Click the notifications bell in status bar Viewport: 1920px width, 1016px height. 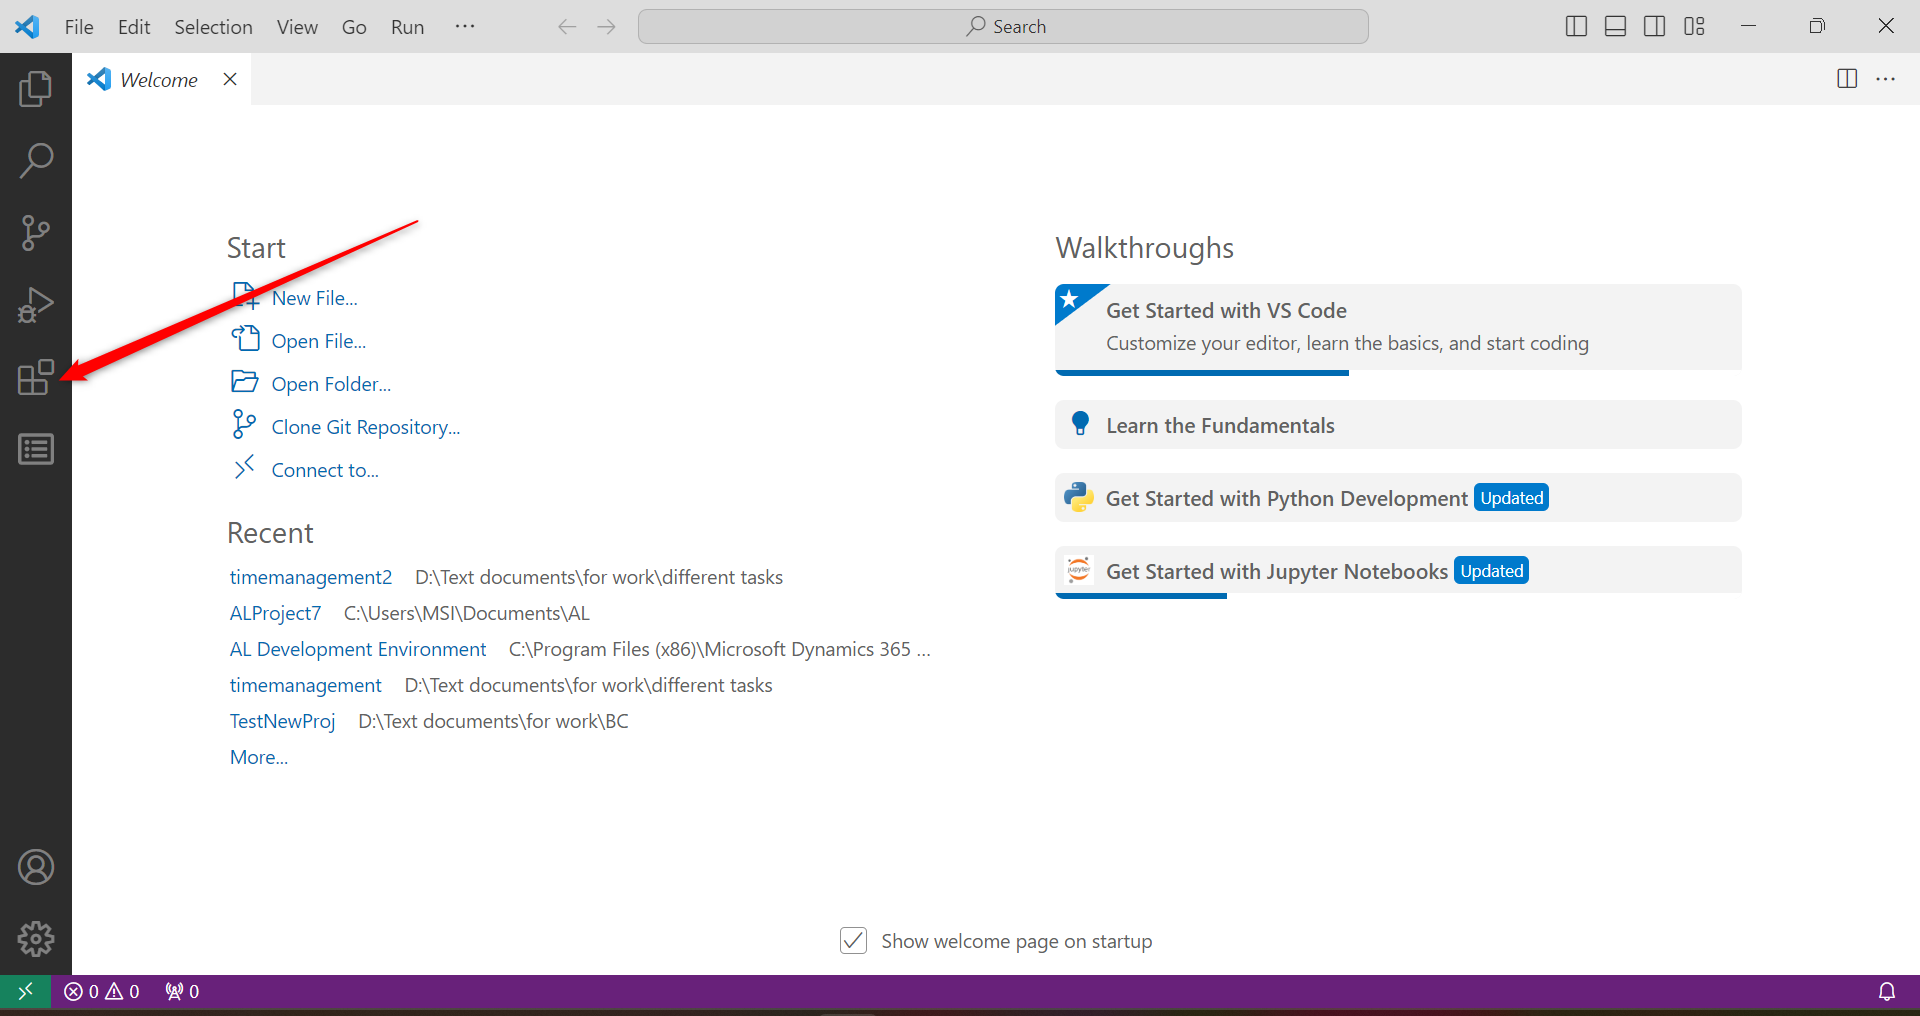click(1886, 991)
